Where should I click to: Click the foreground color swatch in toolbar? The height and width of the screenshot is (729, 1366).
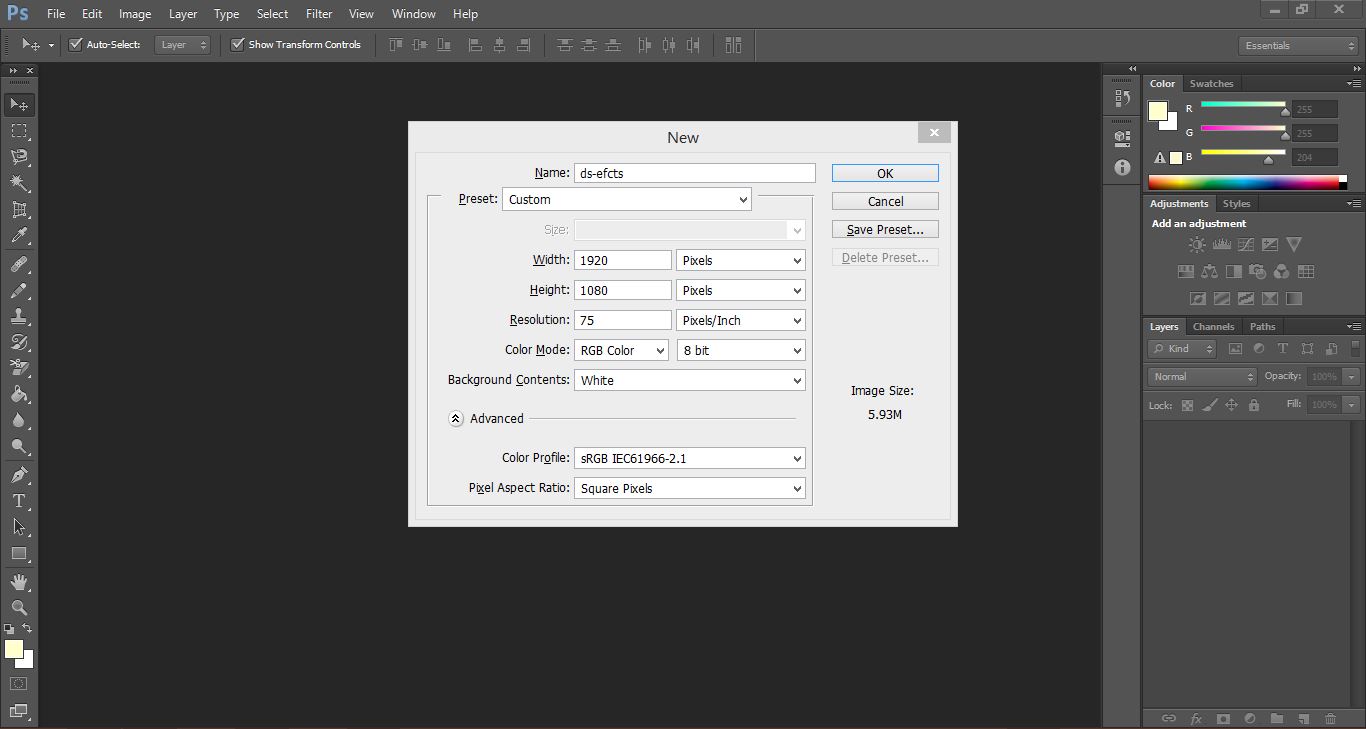tap(13, 649)
